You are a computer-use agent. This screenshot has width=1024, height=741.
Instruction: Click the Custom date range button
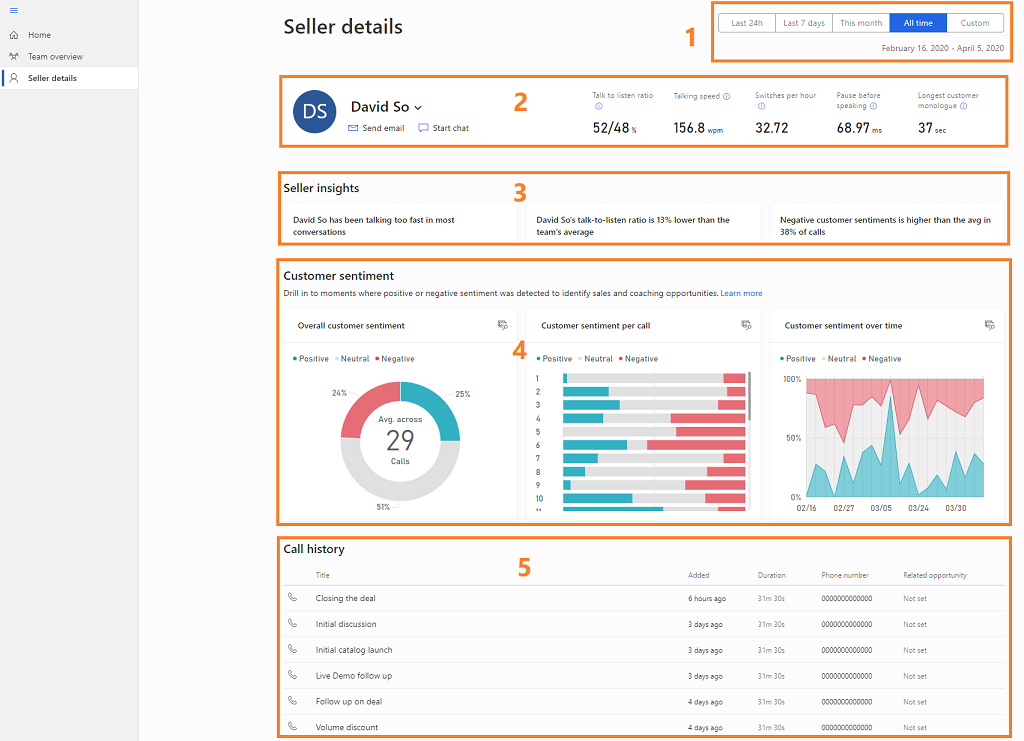[x=975, y=22]
